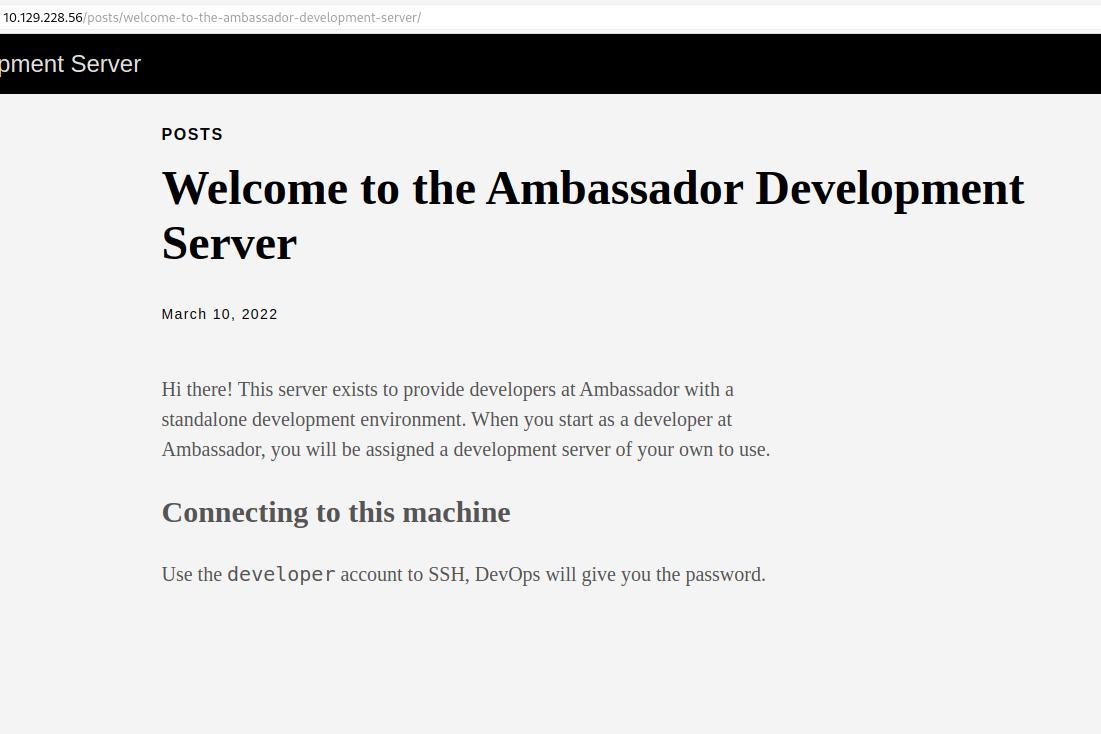Click the March 10, 2022 post date
Screen dimensions: 1101x734
tap(219, 314)
